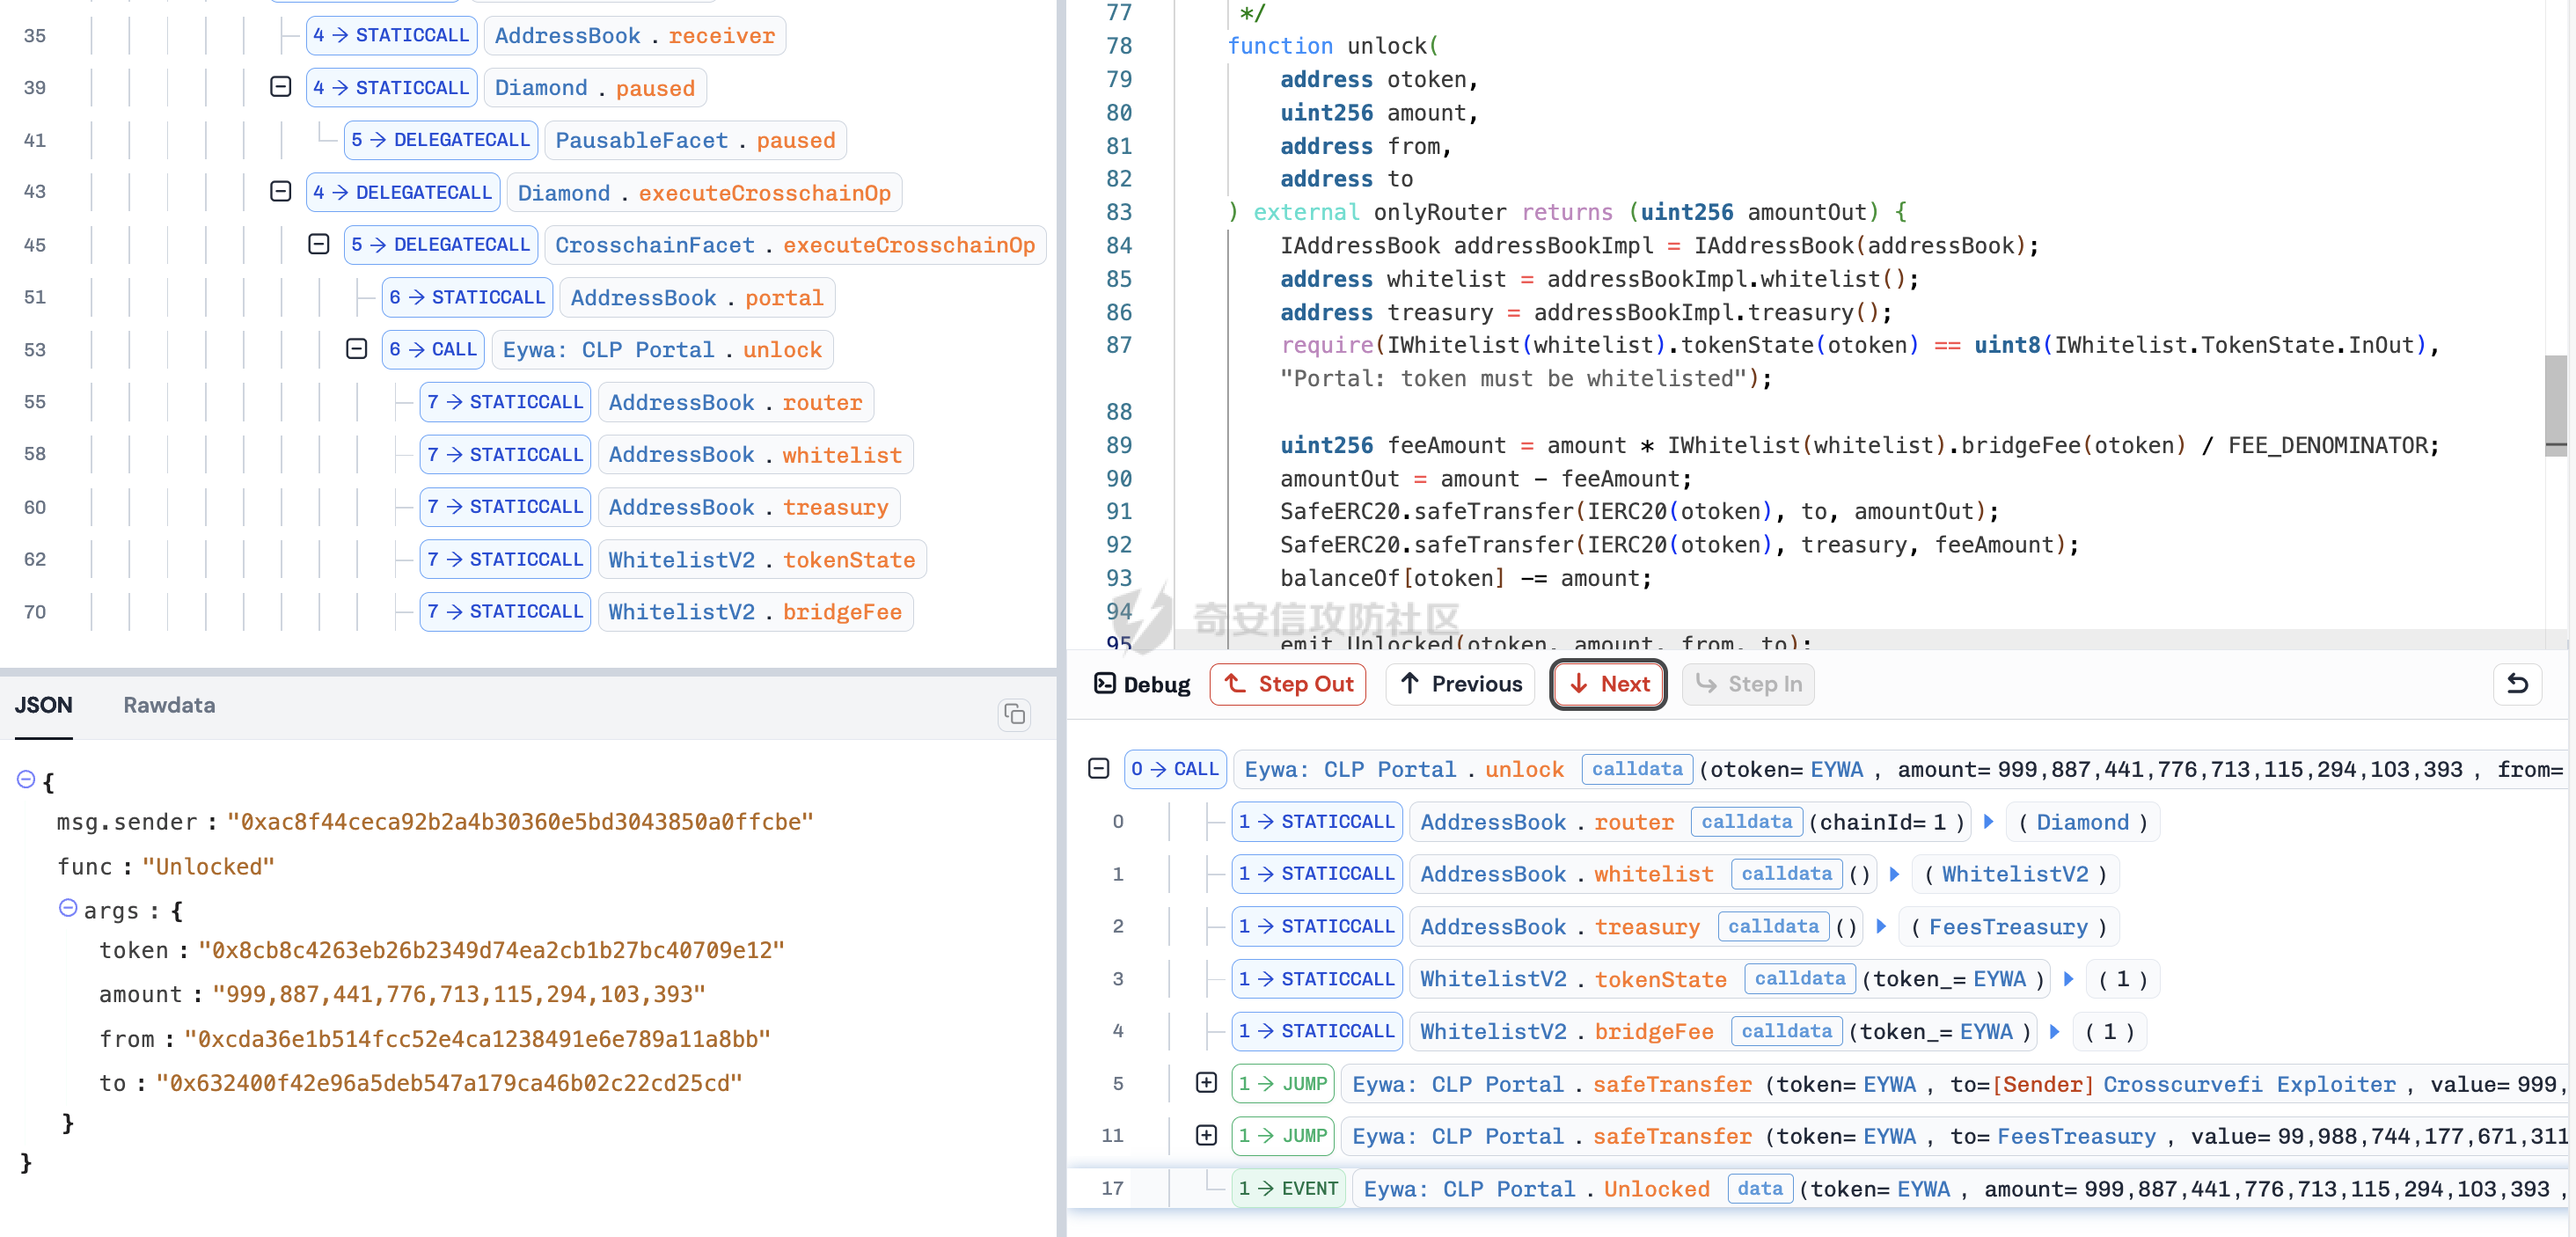Viewport: 2576px width, 1237px height.
Task: Expand first safeTransfer JUMP to Exploiter
Action: coord(1206,1083)
